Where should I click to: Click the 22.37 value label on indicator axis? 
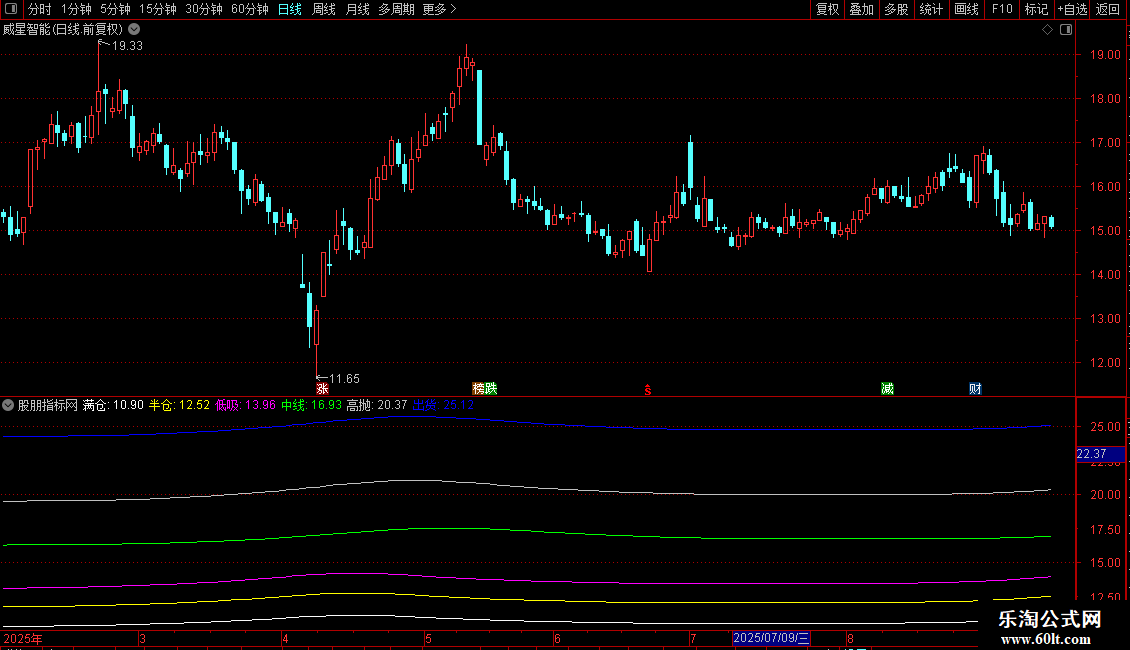(x=1090, y=454)
